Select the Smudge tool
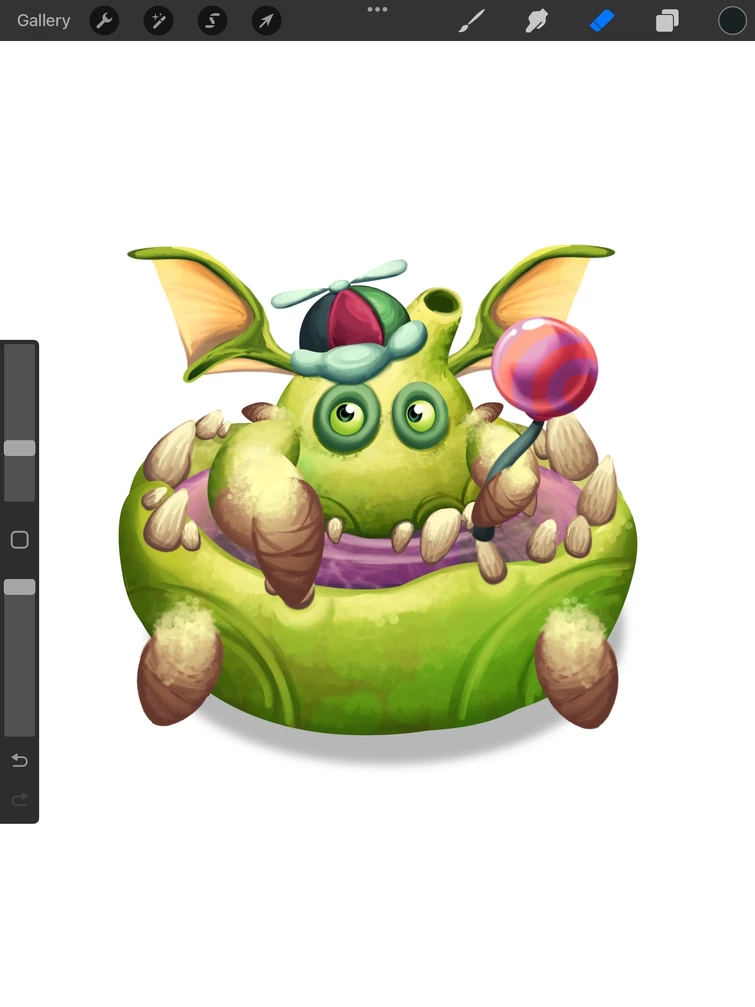 click(x=536, y=21)
